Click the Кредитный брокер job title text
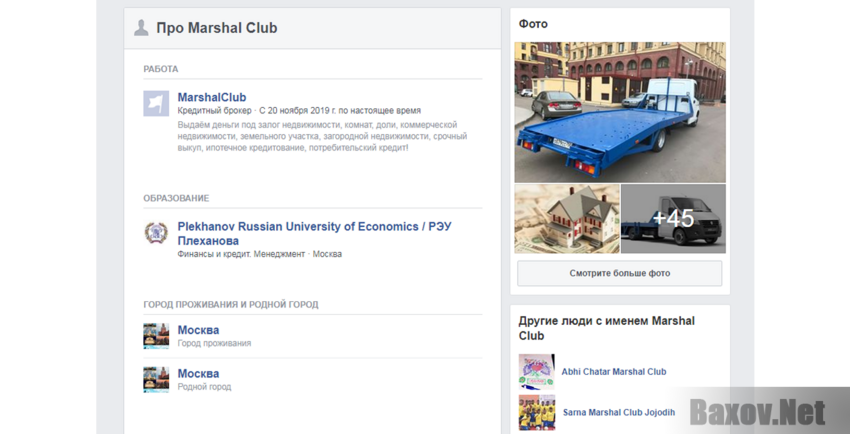The width and height of the screenshot is (850, 434). click(215, 111)
